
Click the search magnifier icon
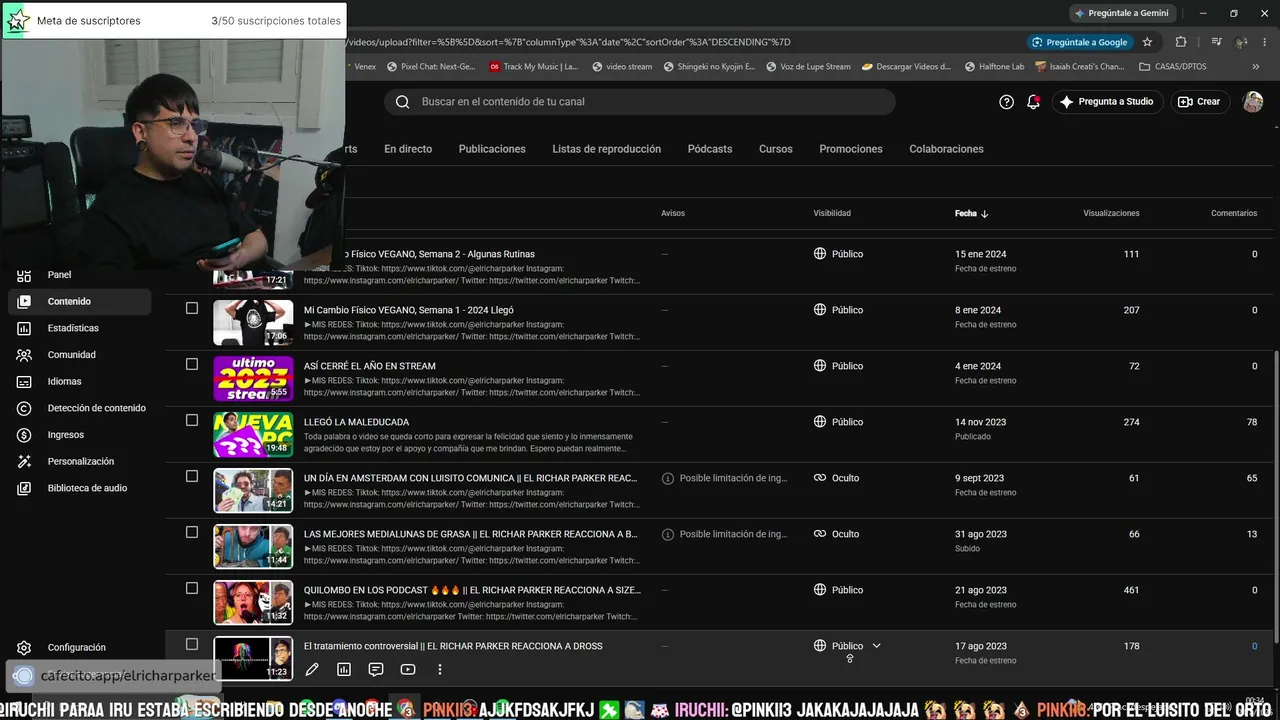[402, 102]
